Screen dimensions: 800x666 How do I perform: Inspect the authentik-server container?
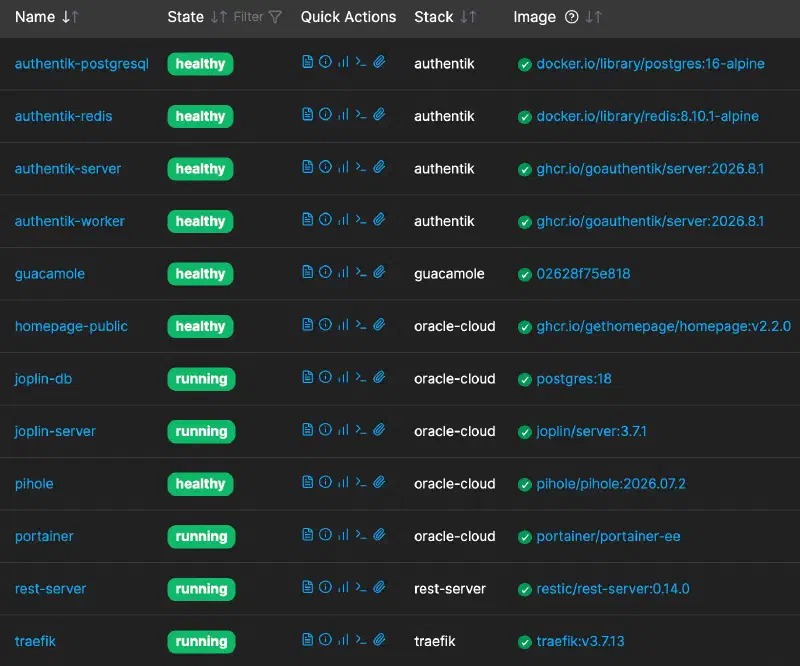[325, 167]
